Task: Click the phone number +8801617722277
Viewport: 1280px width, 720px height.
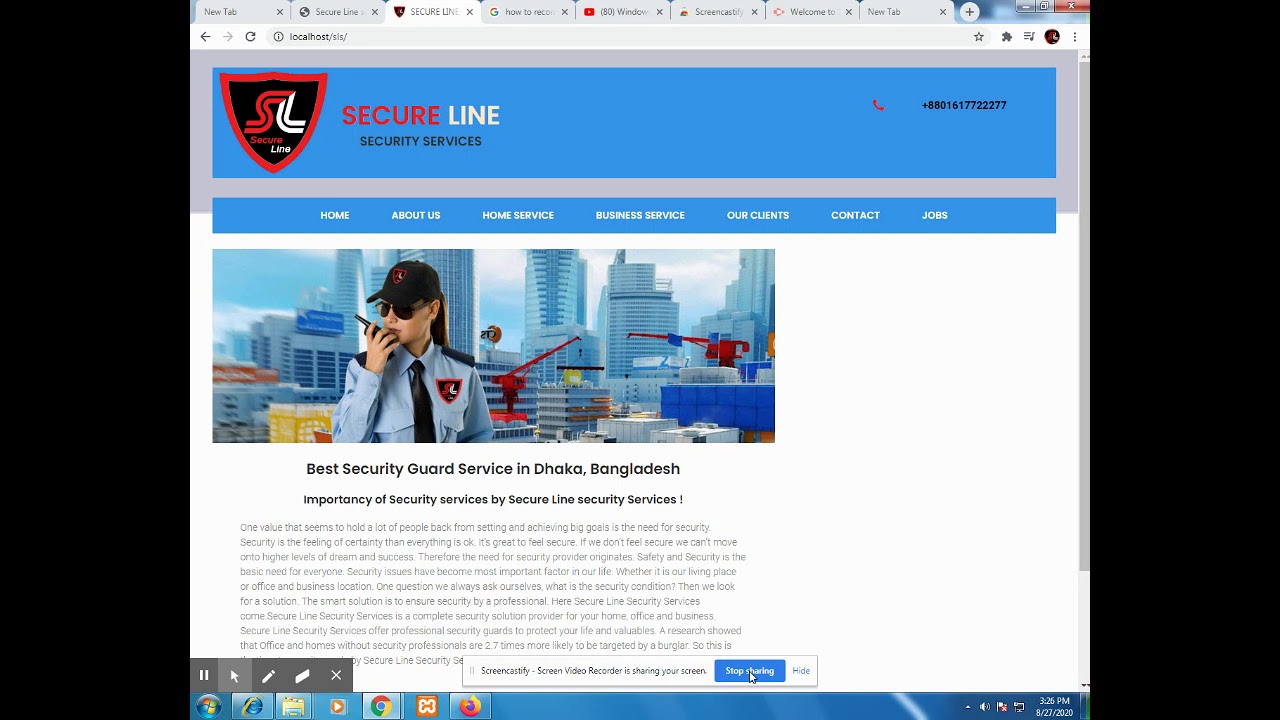Action: pos(964,105)
